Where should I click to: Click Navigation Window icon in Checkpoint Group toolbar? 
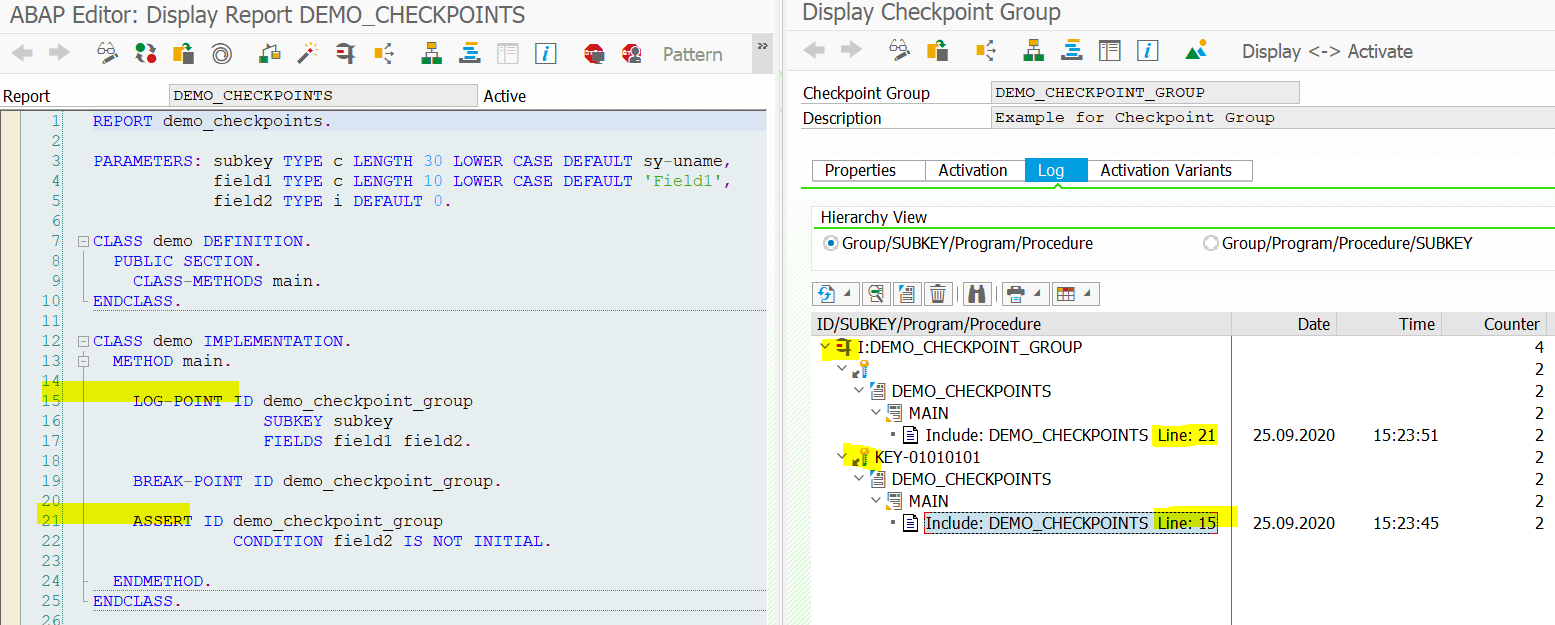(1071, 50)
